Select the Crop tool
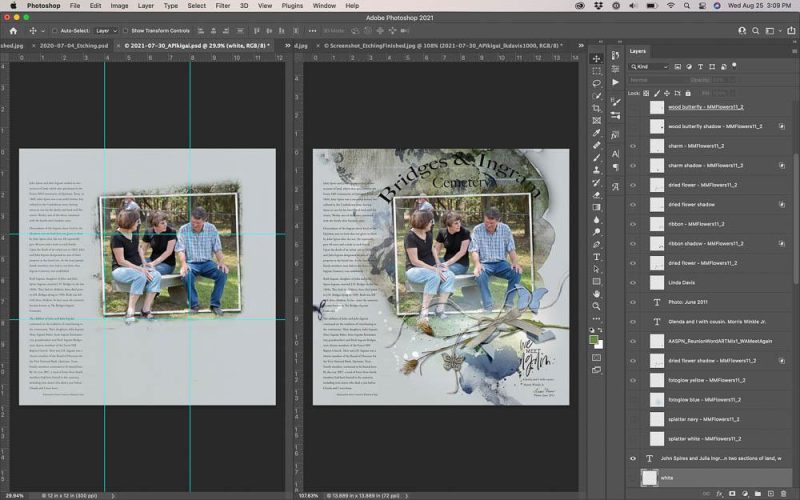Viewport: 800px width, 500px height. click(x=596, y=108)
